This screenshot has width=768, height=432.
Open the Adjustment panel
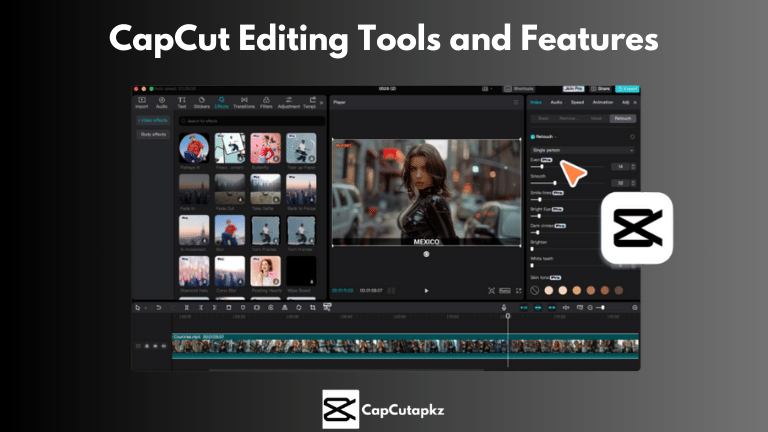coord(289,102)
